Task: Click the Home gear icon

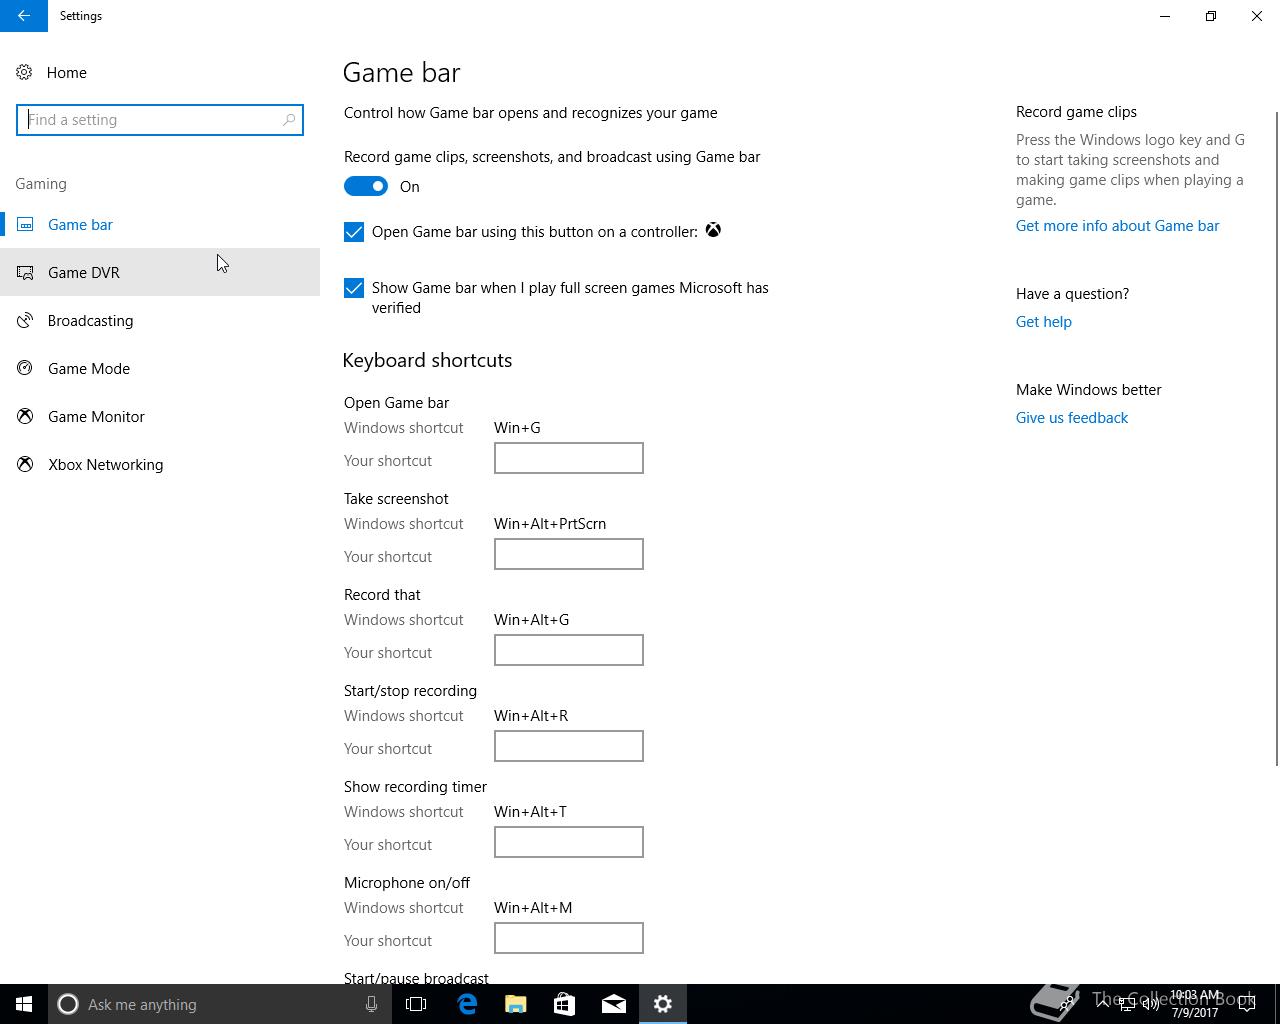Action: click(x=24, y=72)
